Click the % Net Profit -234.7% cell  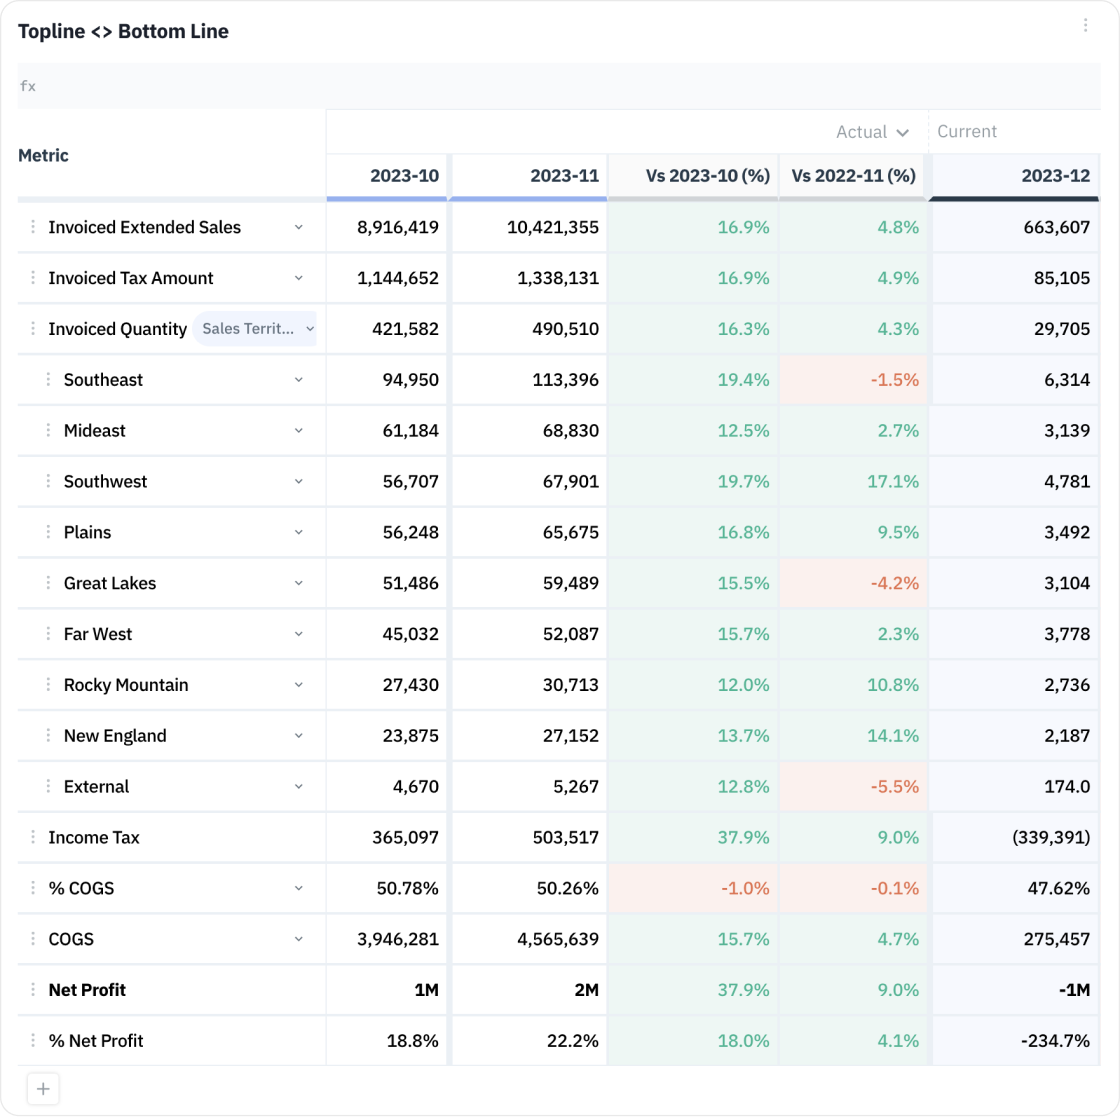[1014, 1041]
